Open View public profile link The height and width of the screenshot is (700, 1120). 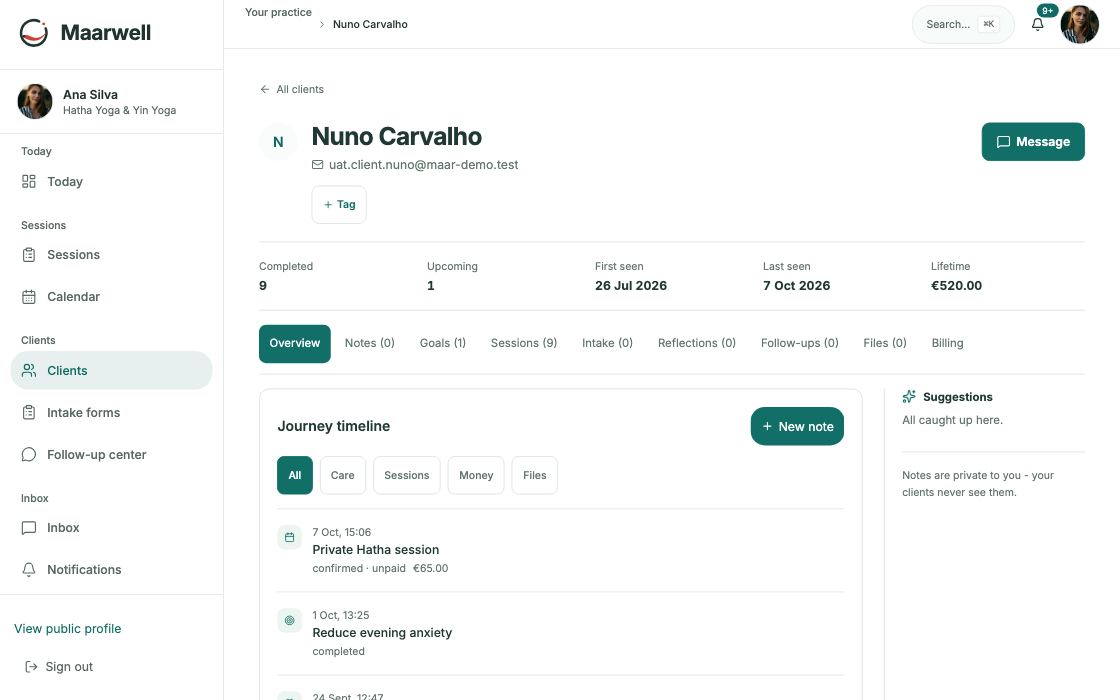coord(68,629)
